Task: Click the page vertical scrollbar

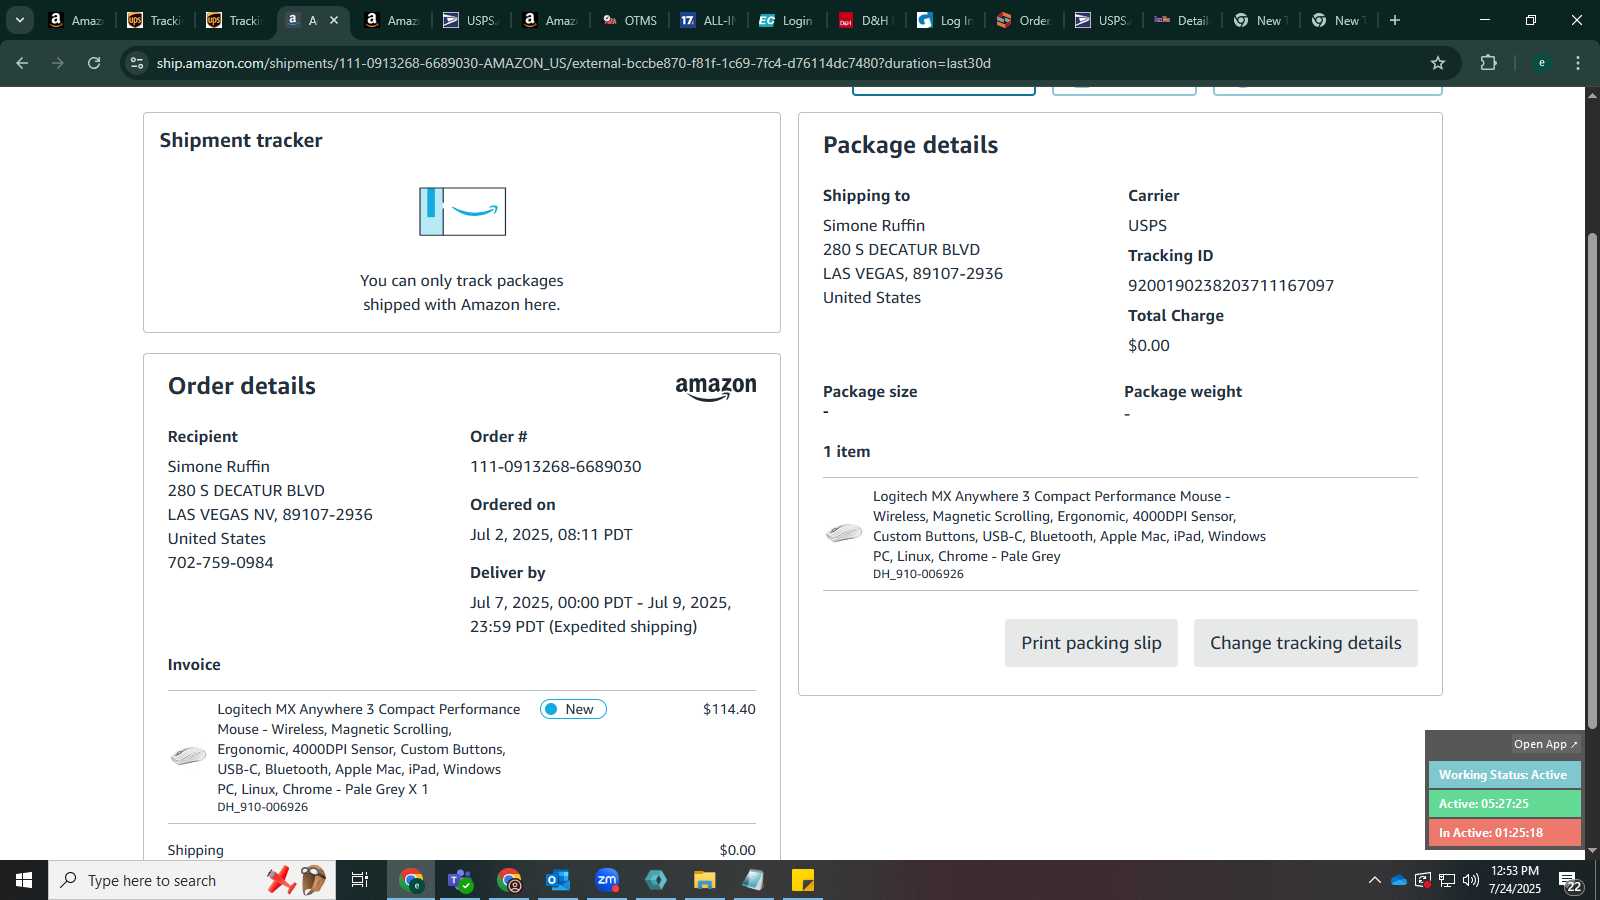Action: (x=1592, y=480)
